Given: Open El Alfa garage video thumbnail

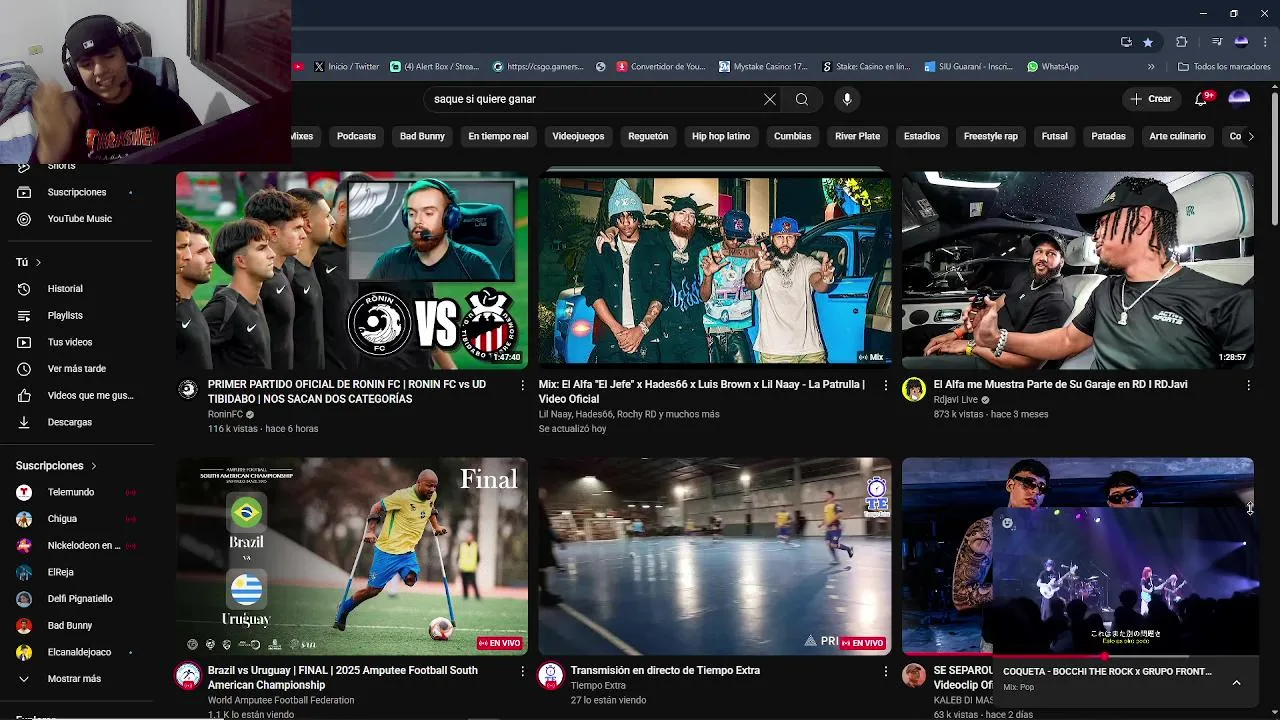Looking at the screenshot, I should 1078,270.
